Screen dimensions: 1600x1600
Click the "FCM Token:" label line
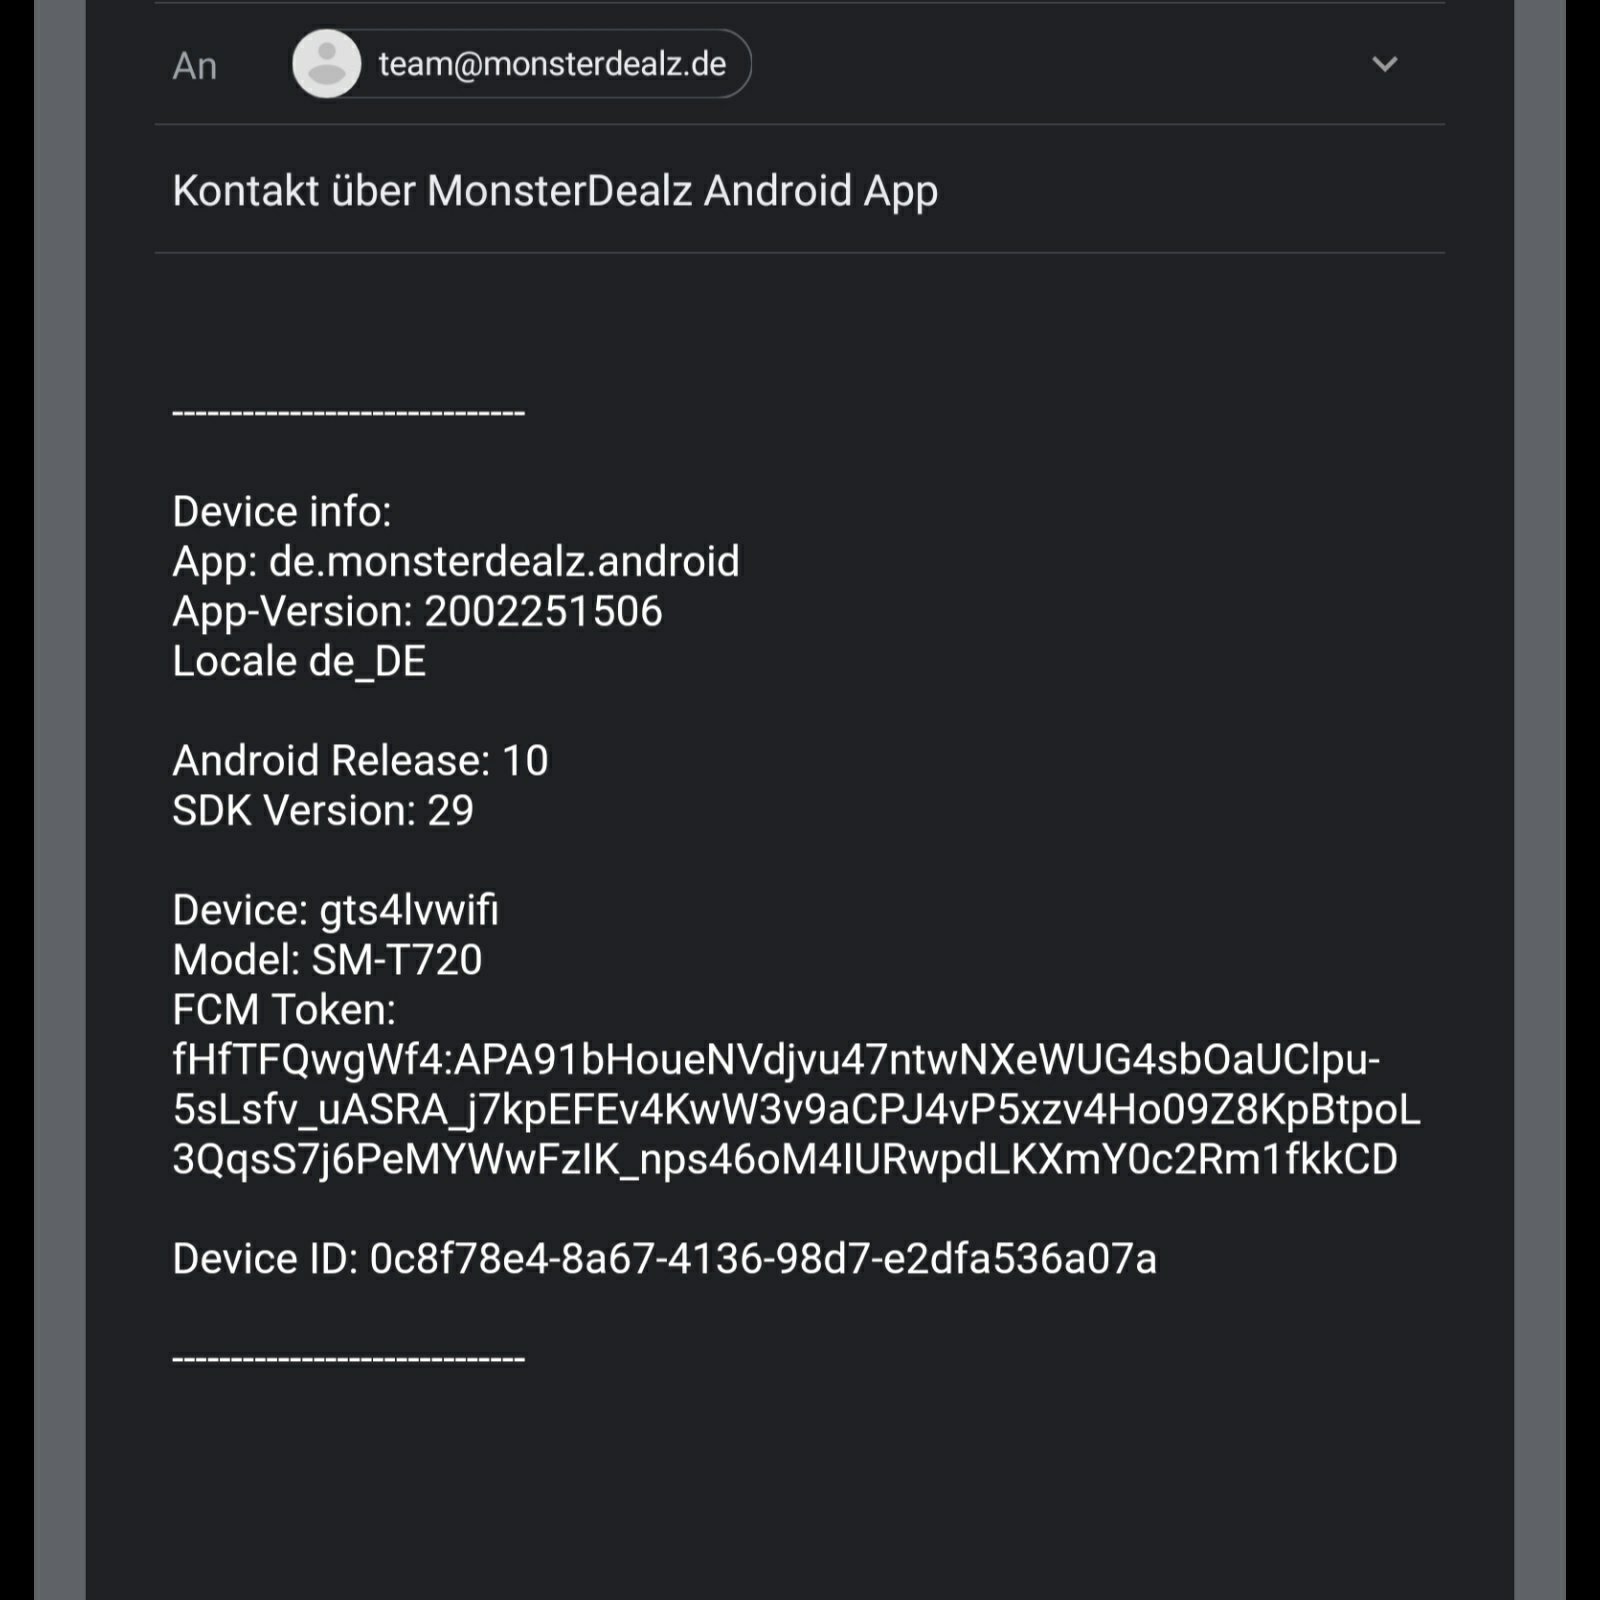pyautogui.click(x=284, y=1009)
